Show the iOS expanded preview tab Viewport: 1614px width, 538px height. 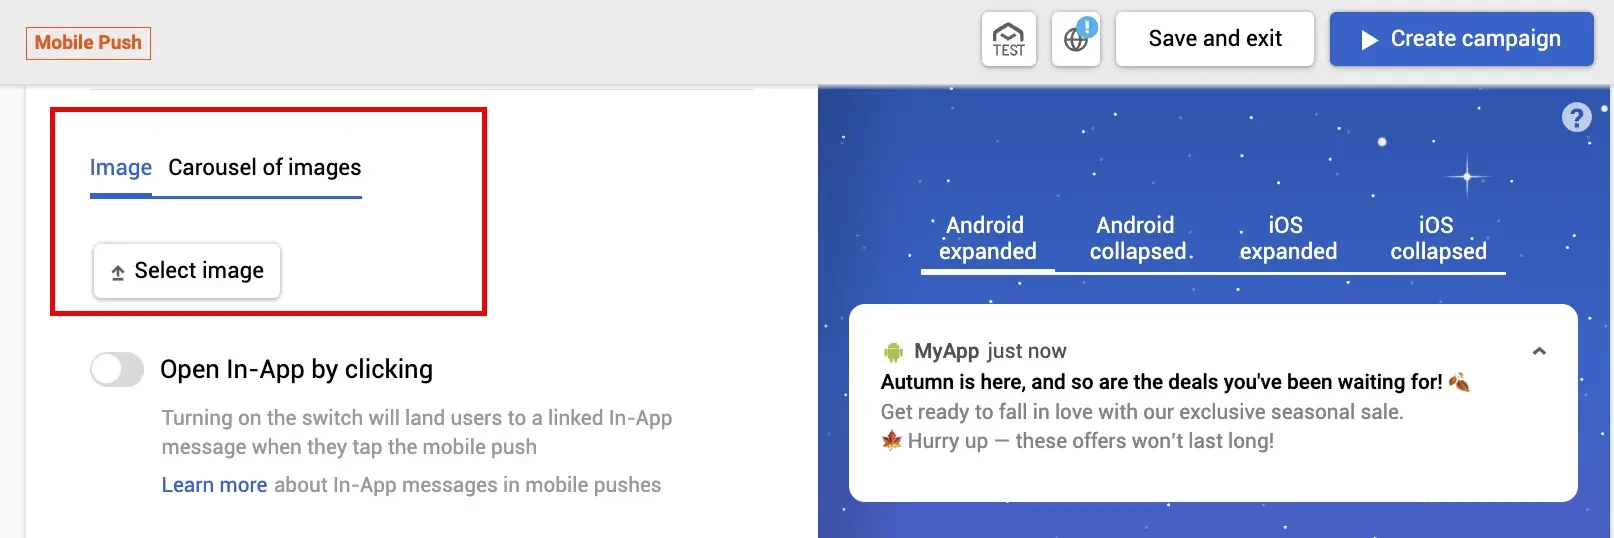[x=1288, y=238]
